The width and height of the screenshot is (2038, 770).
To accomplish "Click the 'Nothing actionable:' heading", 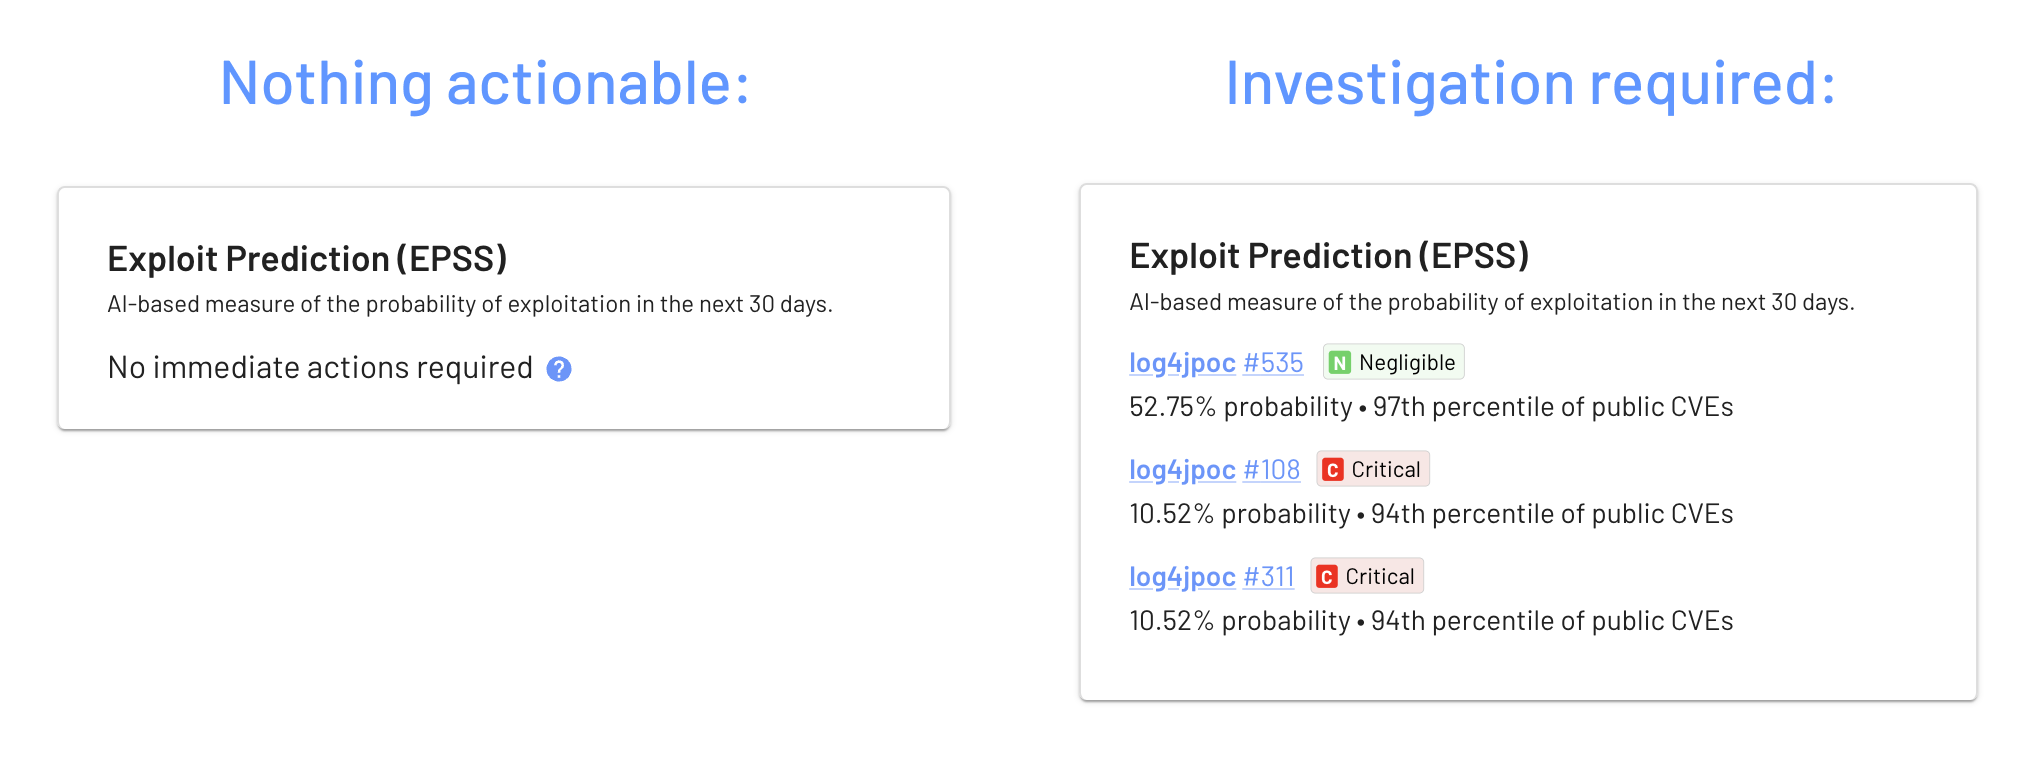I will tap(485, 83).
